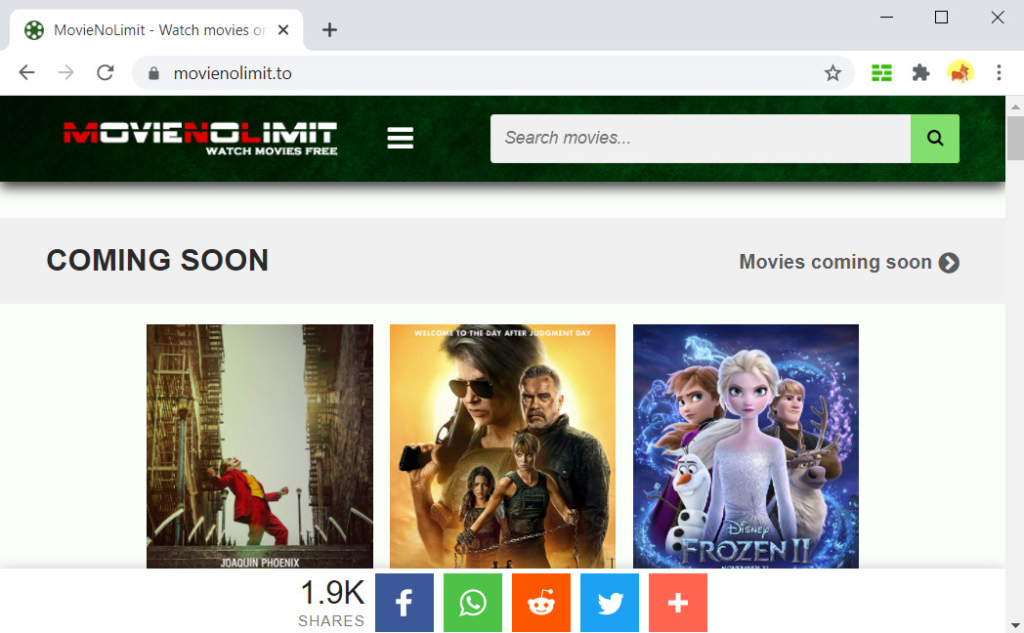Share the page on Facebook

tap(404, 602)
